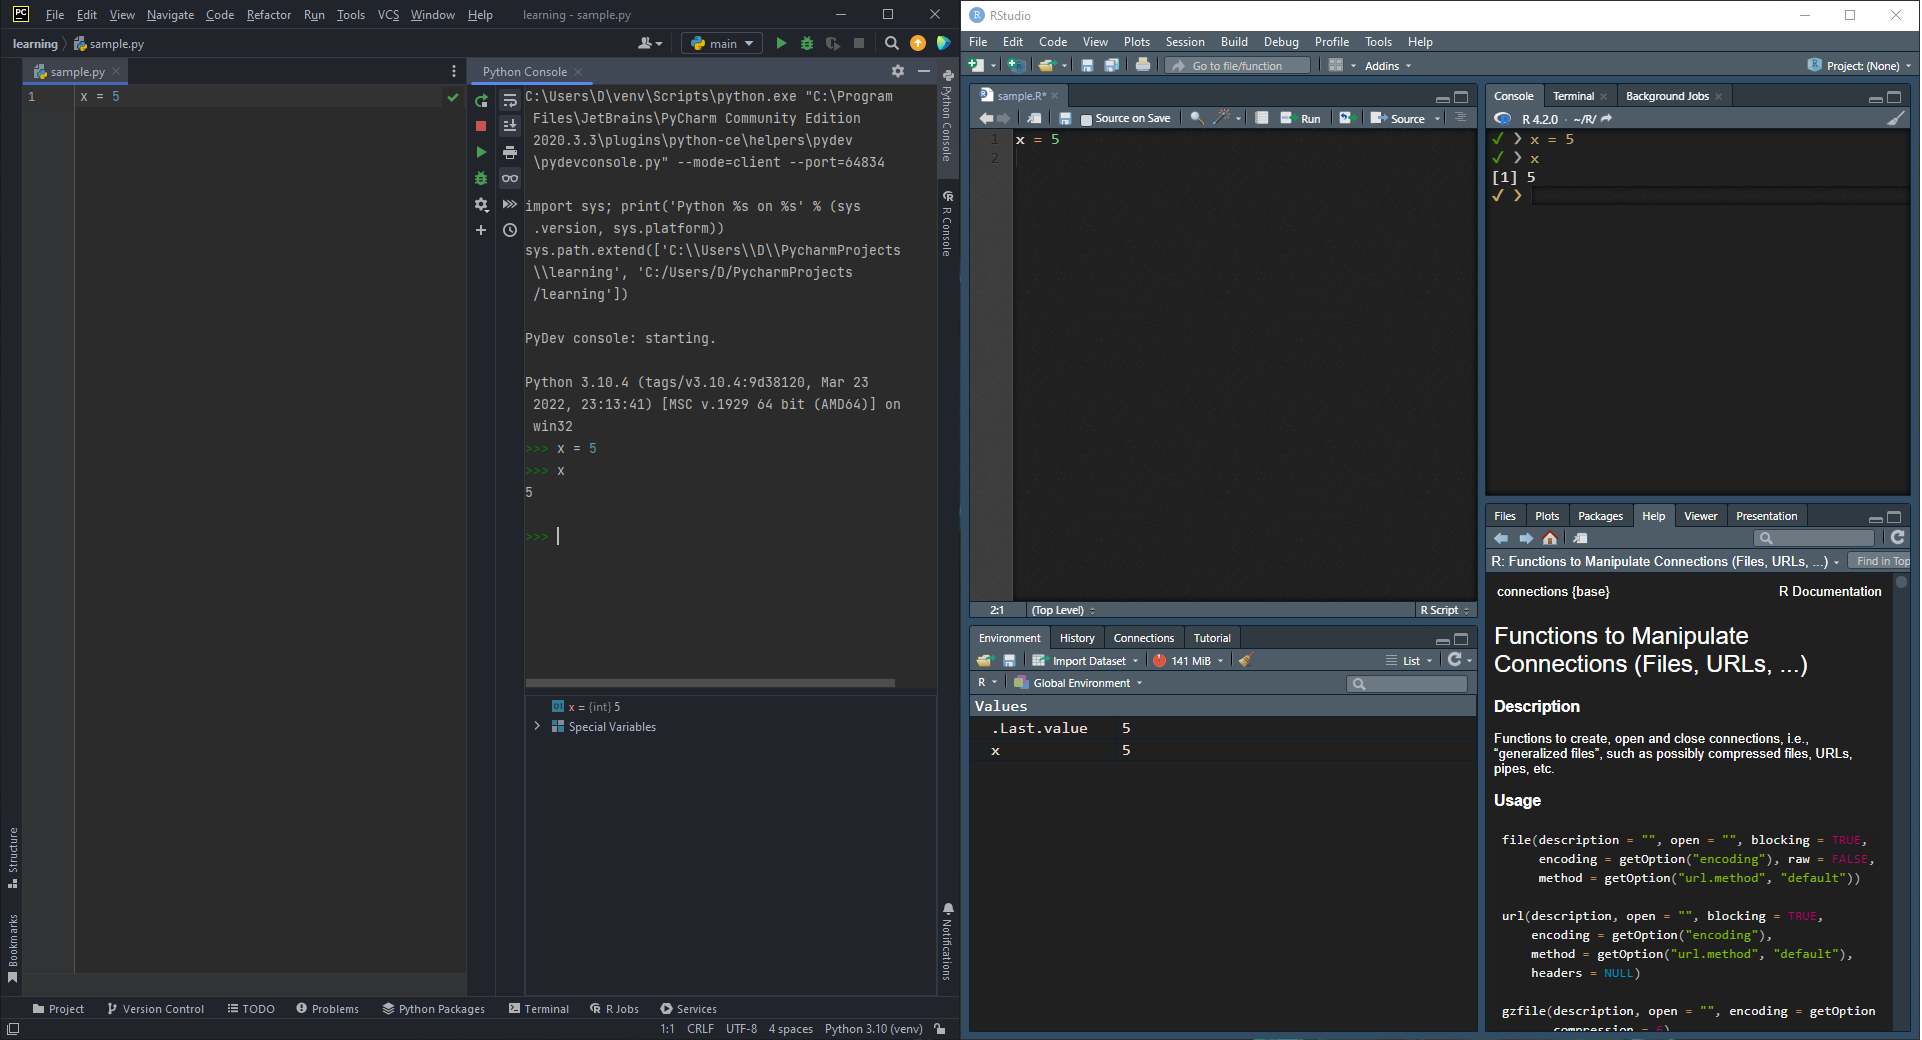Show document outline in RStudio editor
1922x1040 pixels.
tap(1460, 118)
